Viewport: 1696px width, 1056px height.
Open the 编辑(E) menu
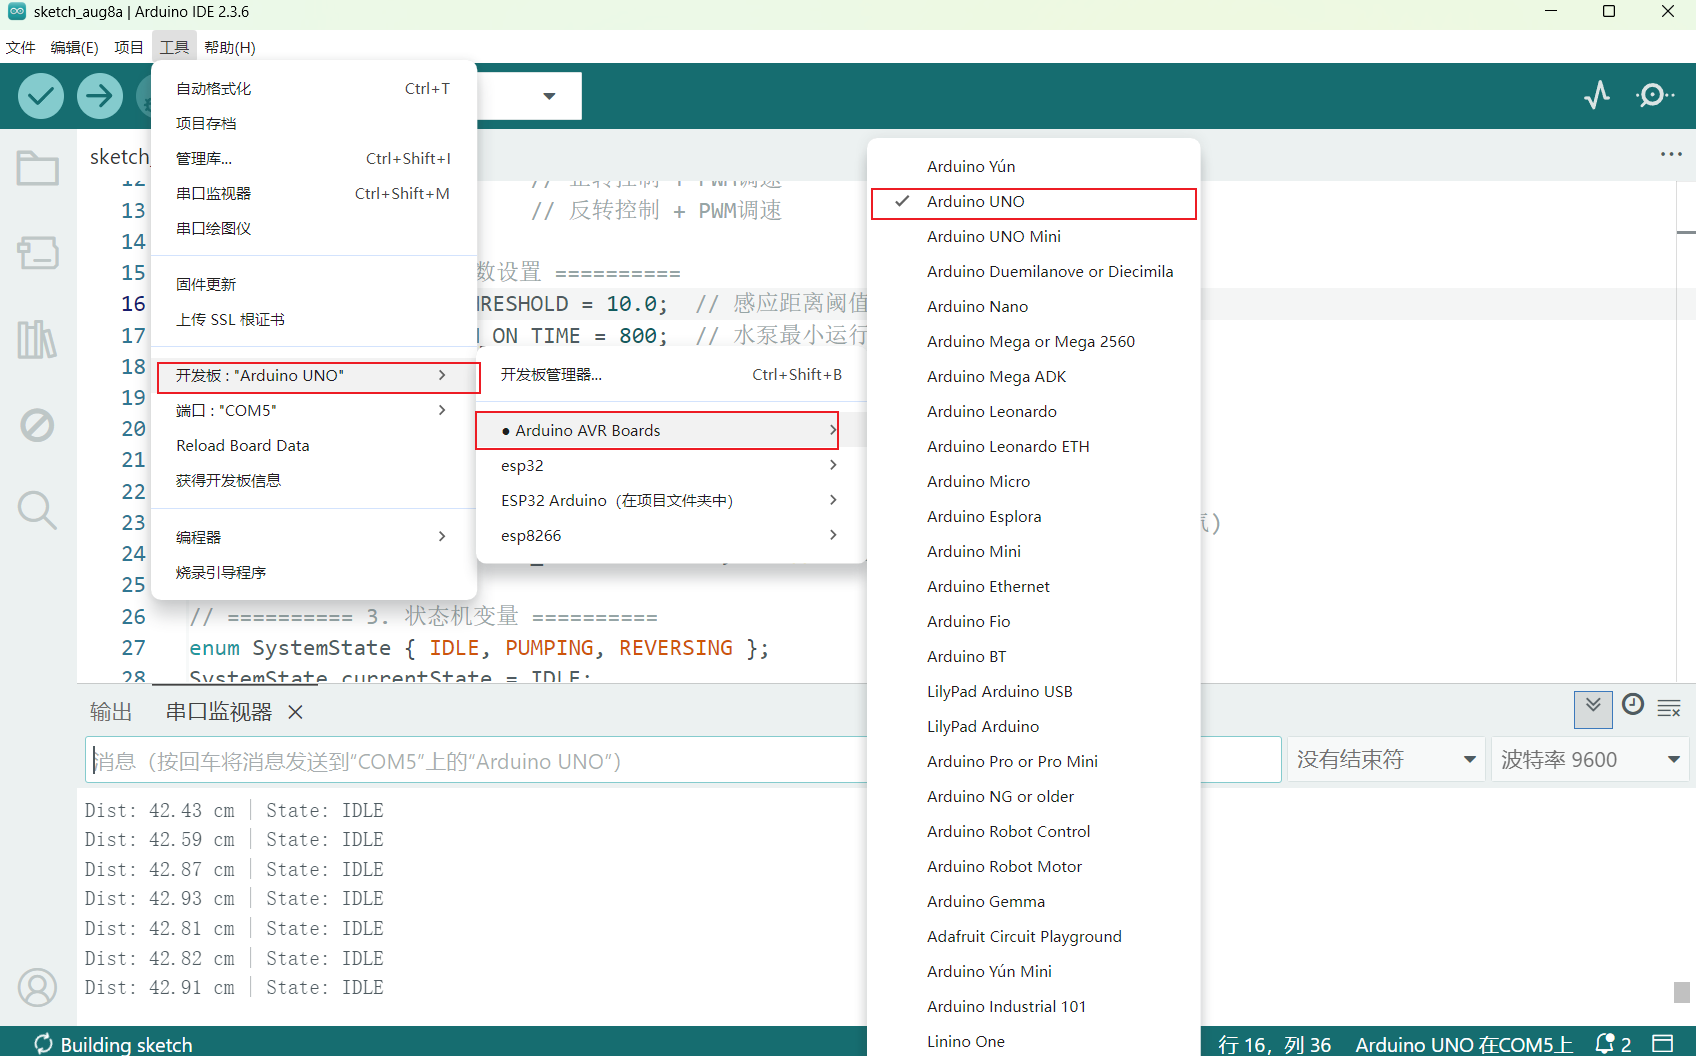(75, 47)
